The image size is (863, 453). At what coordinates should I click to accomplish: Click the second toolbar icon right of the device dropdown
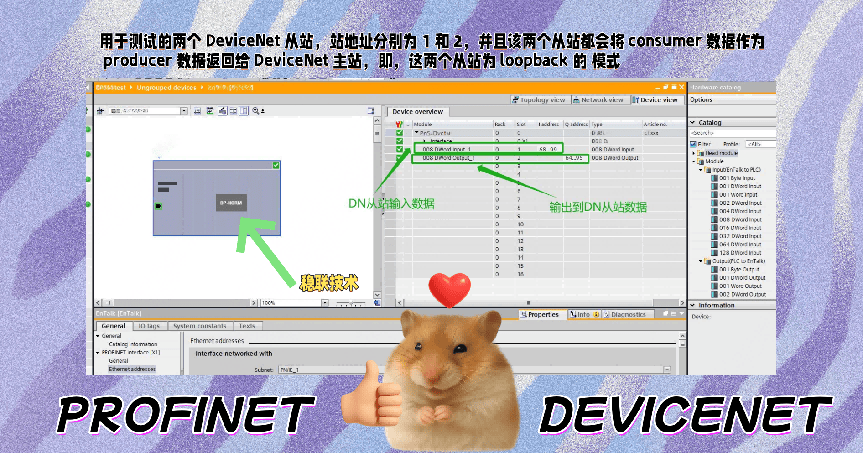(x=210, y=111)
